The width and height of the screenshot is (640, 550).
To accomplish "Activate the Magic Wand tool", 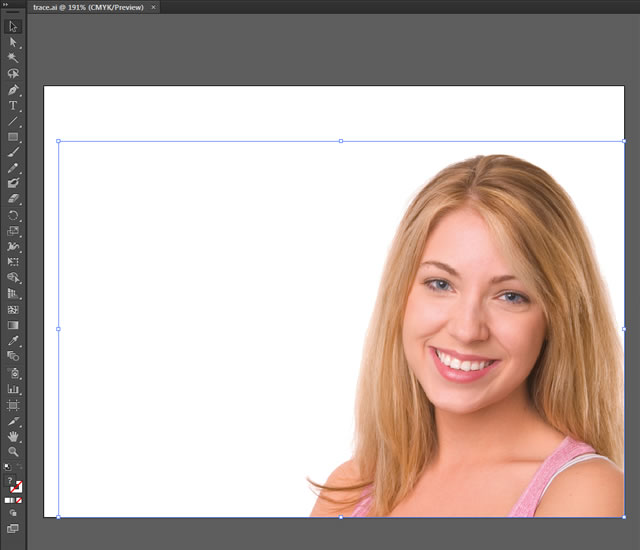I will pyautogui.click(x=13, y=58).
